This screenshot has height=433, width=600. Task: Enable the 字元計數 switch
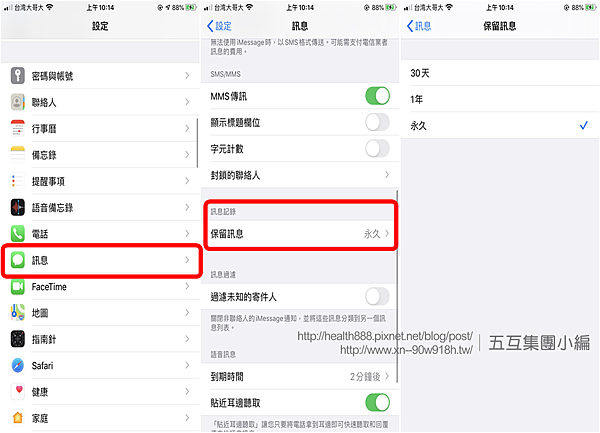377,148
